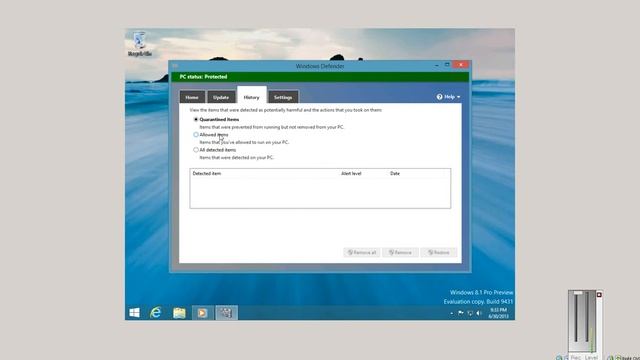Open the Recycle Bin desktop icon
This screenshot has height=360, width=640.
click(140, 44)
